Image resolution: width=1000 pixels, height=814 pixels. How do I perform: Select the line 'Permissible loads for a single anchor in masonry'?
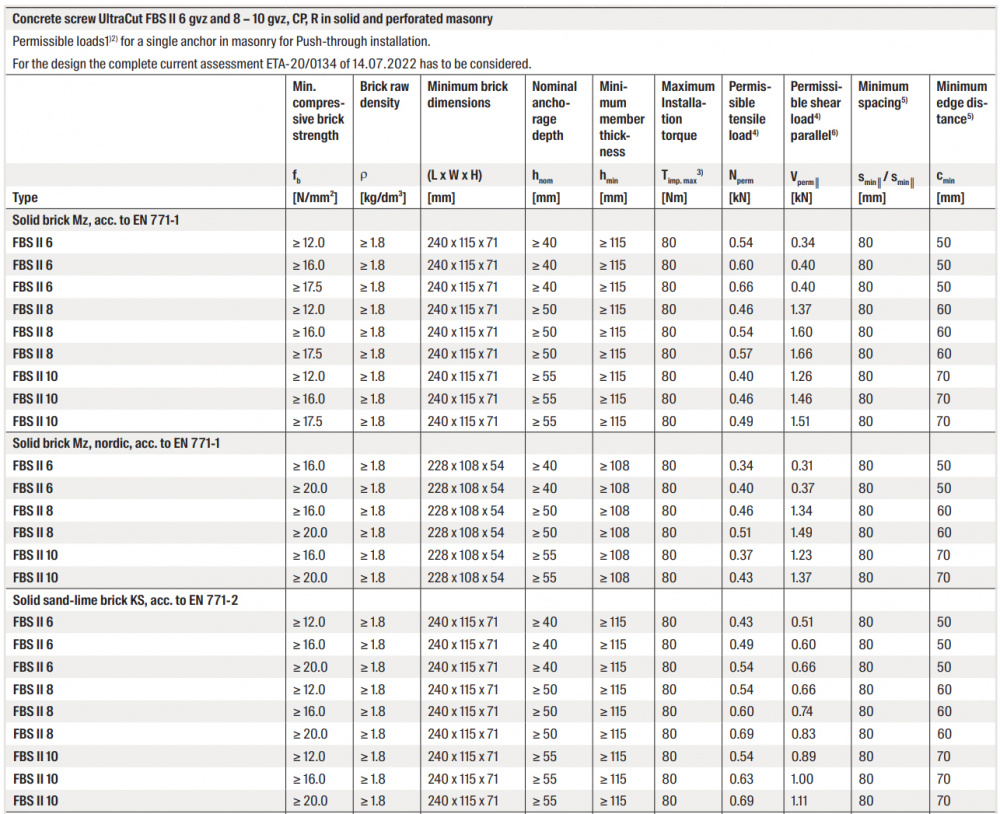[221, 41]
